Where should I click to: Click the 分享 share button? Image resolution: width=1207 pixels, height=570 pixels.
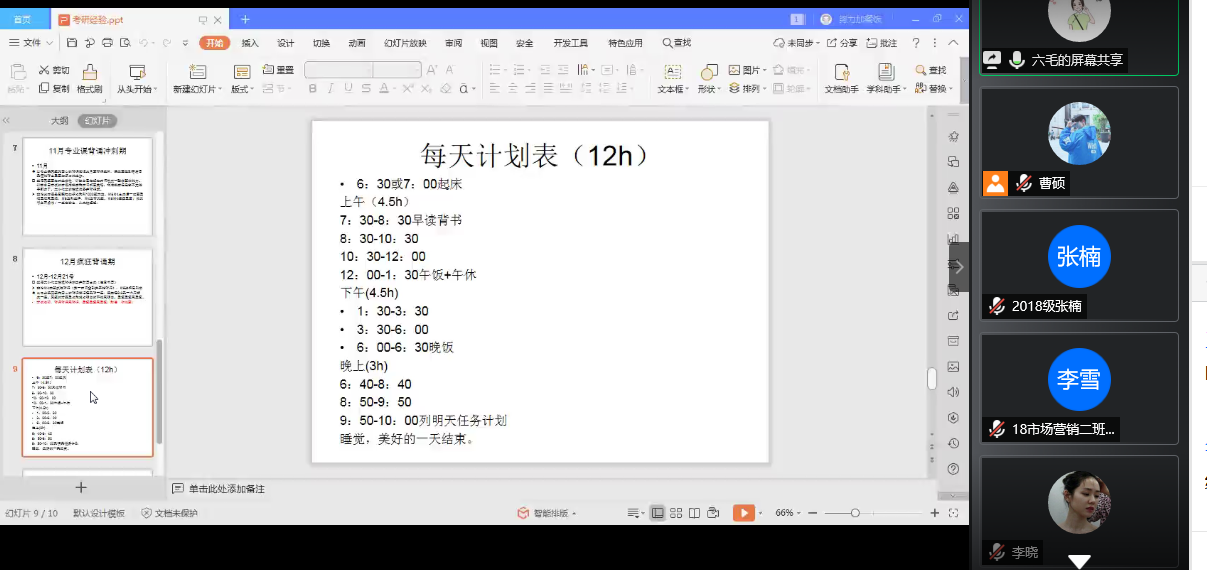pyautogui.click(x=842, y=43)
